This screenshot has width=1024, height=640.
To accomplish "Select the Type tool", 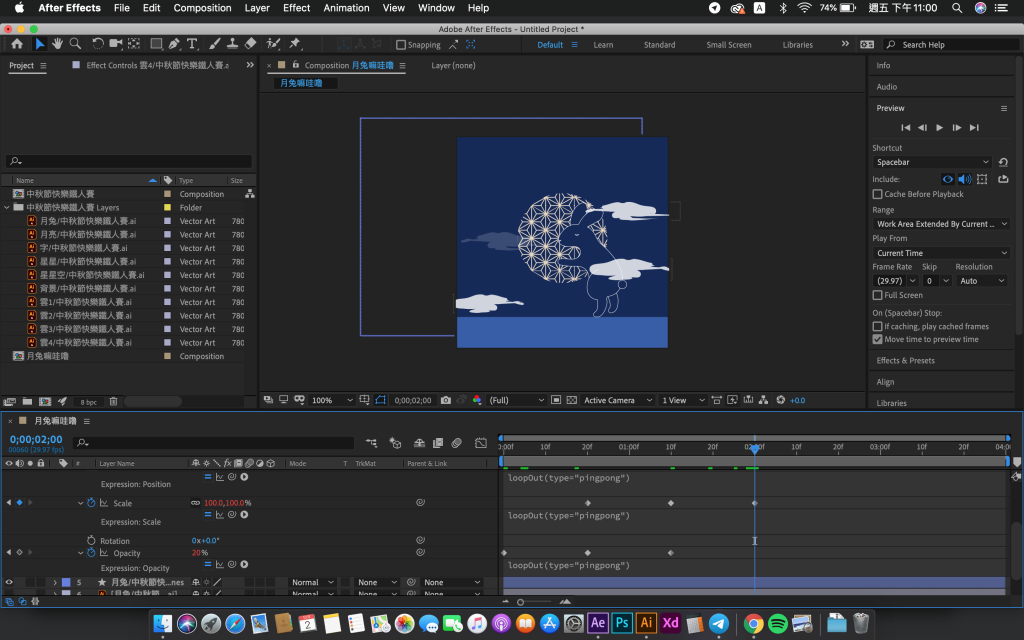I will (192, 44).
